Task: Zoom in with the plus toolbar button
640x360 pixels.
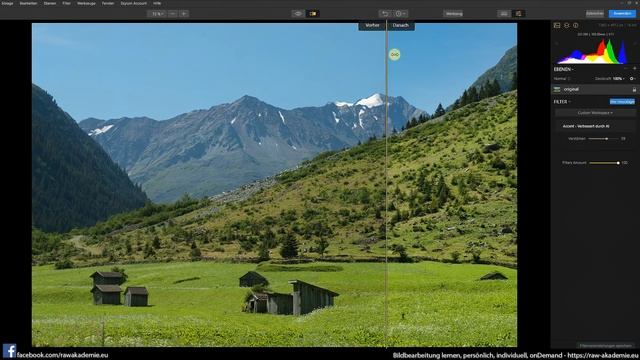Action: coord(184,14)
